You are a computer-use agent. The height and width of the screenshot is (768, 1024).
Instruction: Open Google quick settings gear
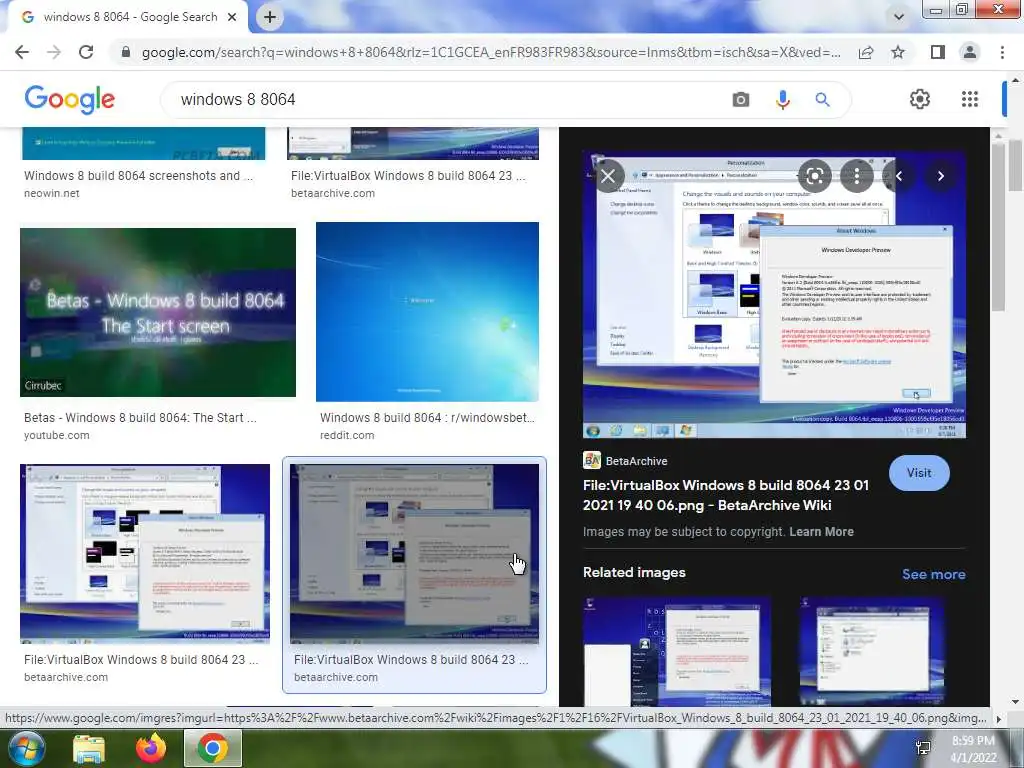(x=920, y=99)
